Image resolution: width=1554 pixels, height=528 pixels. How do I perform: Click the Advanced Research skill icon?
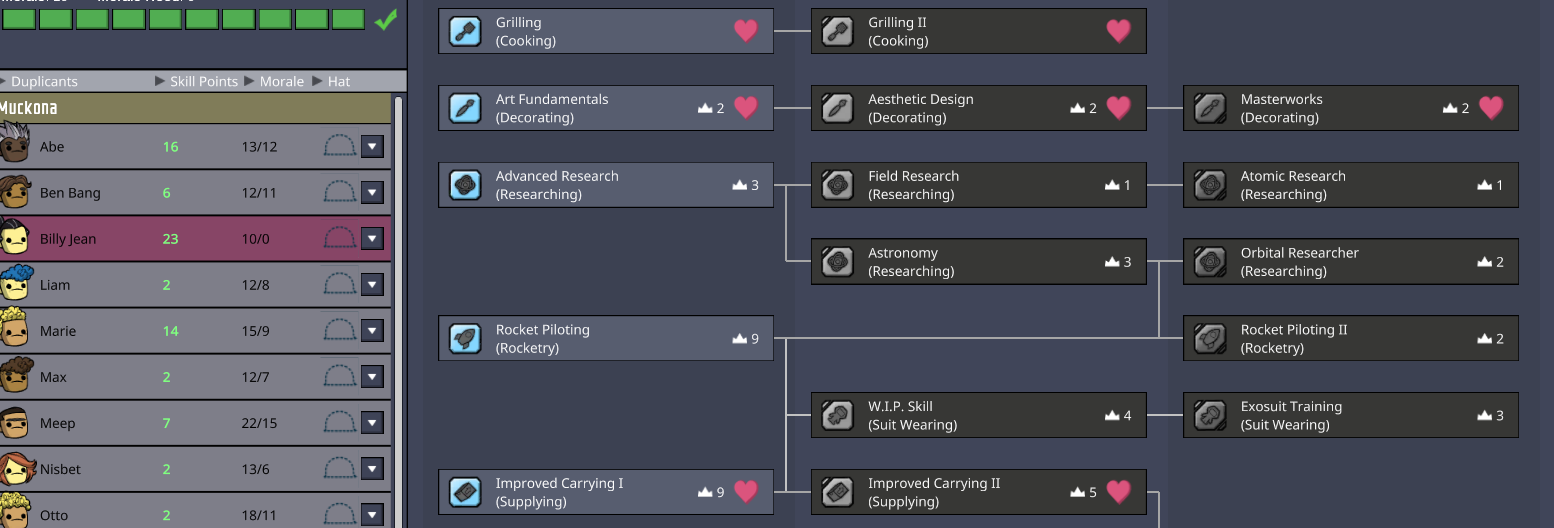465,185
